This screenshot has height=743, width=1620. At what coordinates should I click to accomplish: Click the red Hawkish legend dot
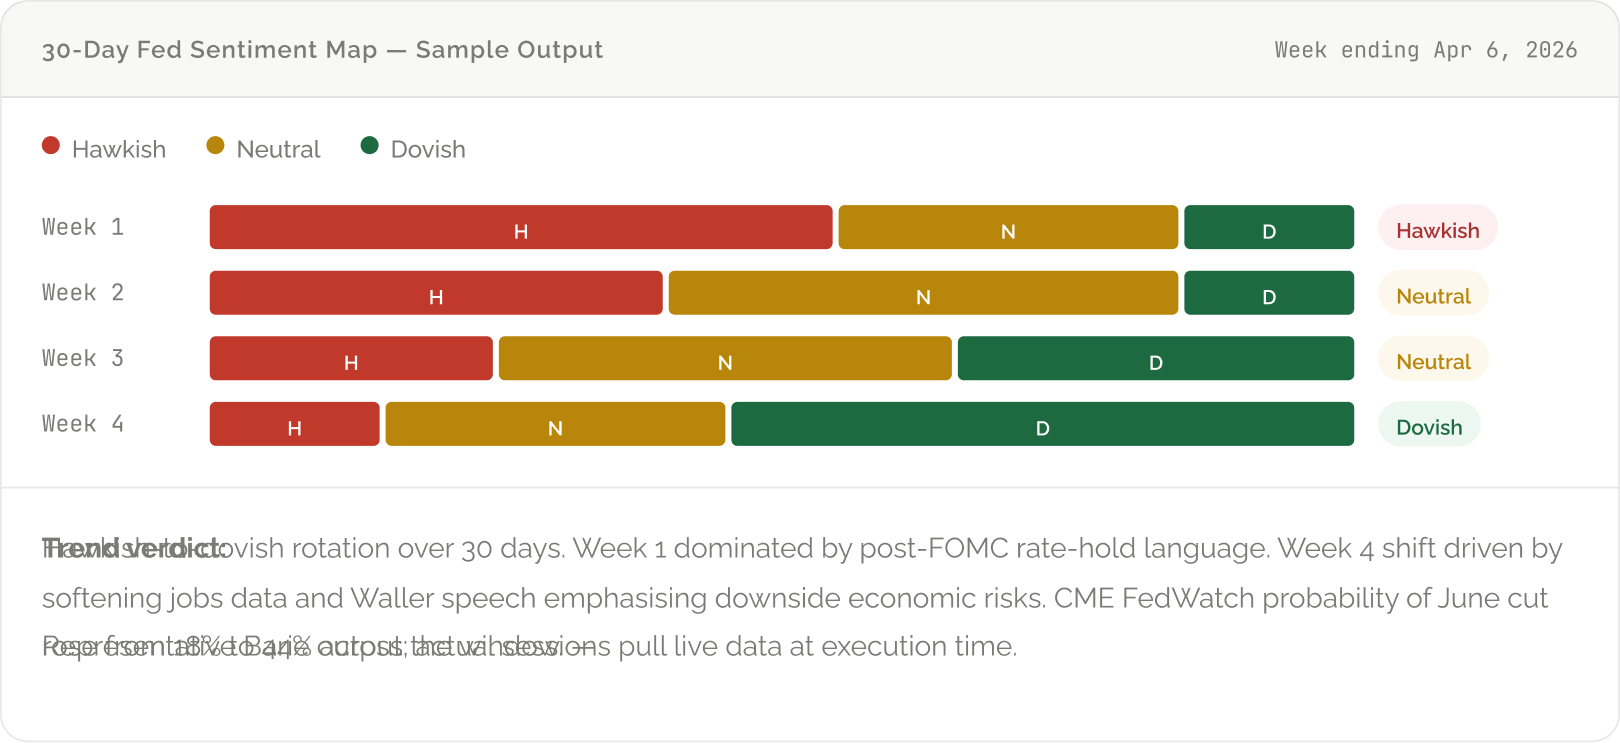51,146
